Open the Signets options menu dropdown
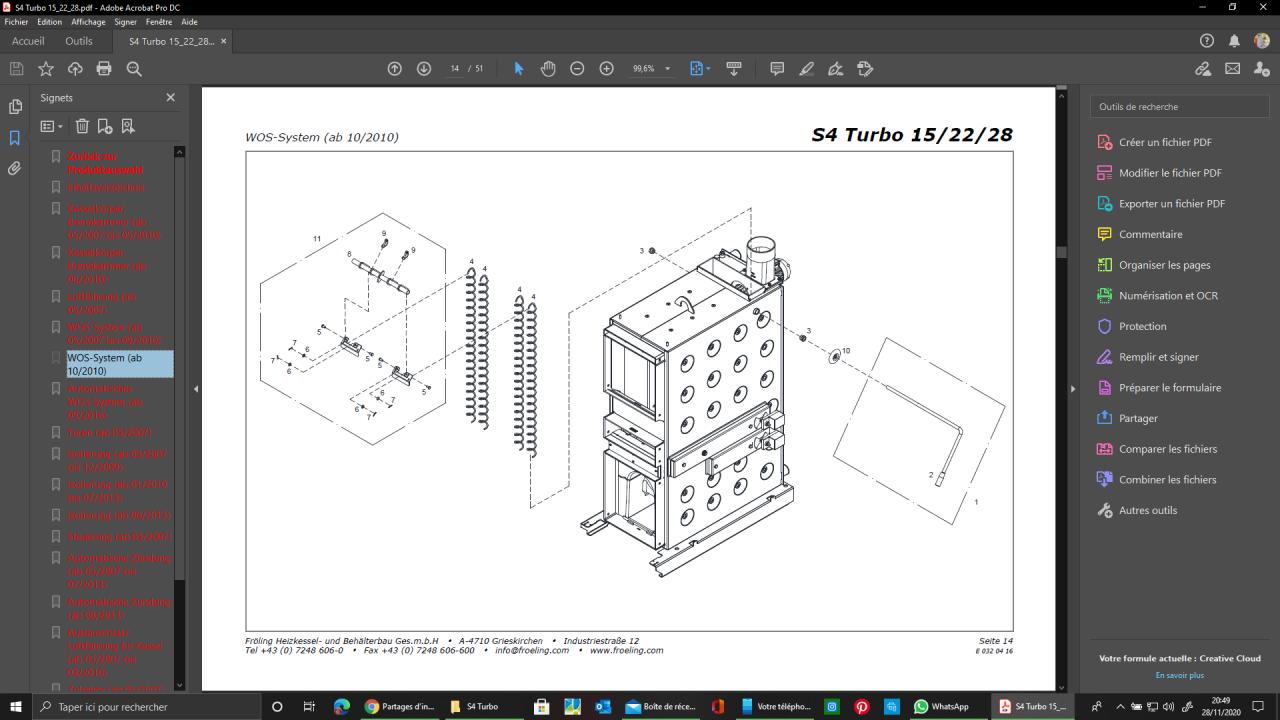 click(51, 126)
